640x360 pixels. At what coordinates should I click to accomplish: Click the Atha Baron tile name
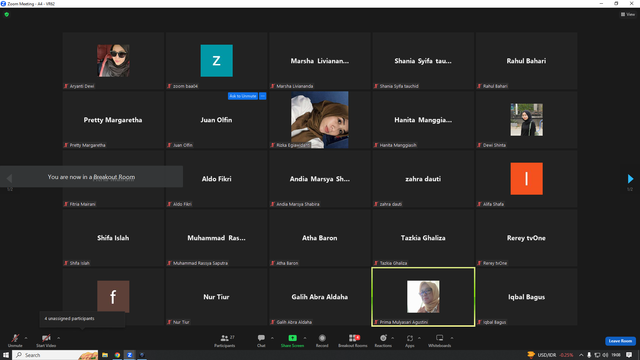[320, 238]
